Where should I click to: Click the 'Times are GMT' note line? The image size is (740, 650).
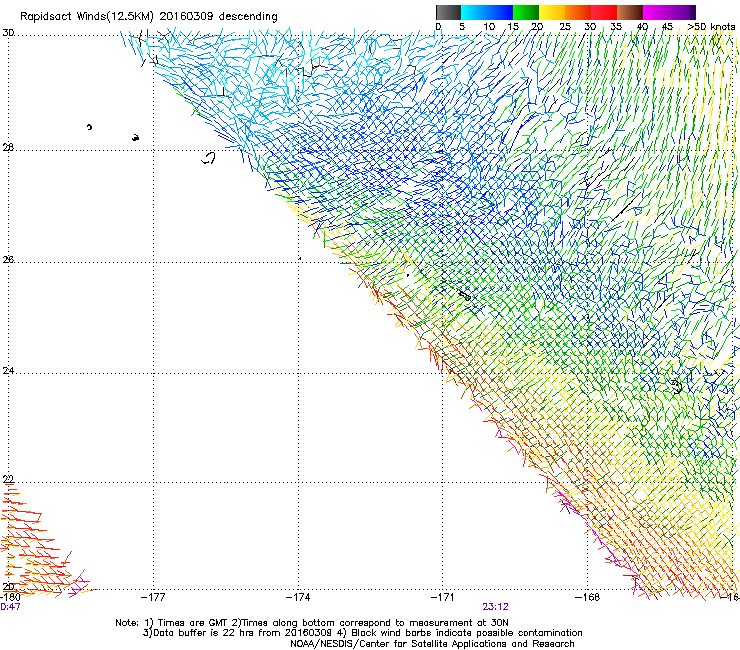312,623
